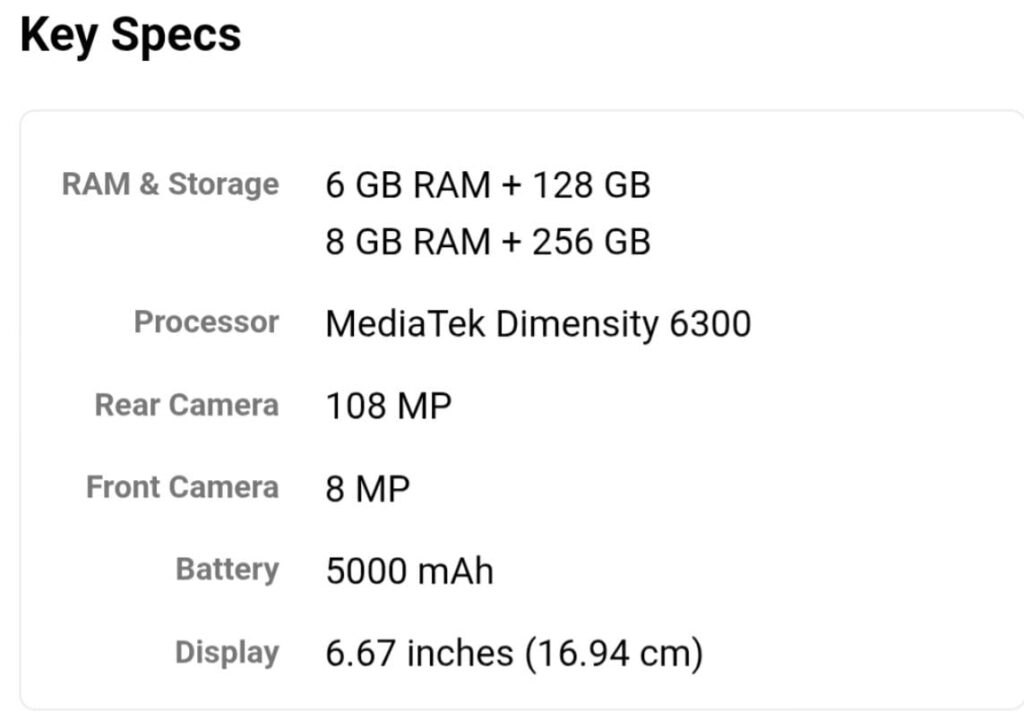
Task: Click the word Dimensity in processor value
Action: pyautogui.click(x=578, y=325)
